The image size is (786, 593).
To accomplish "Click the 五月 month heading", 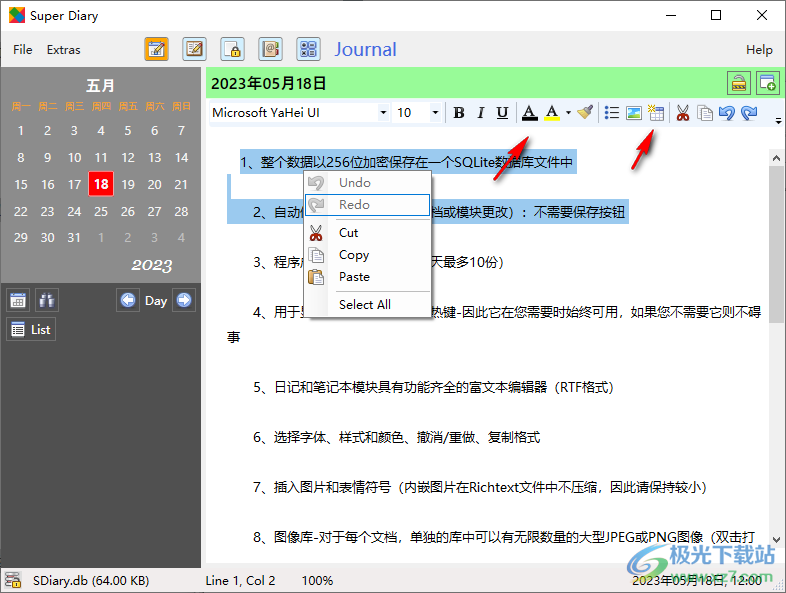I will (x=100, y=85).
